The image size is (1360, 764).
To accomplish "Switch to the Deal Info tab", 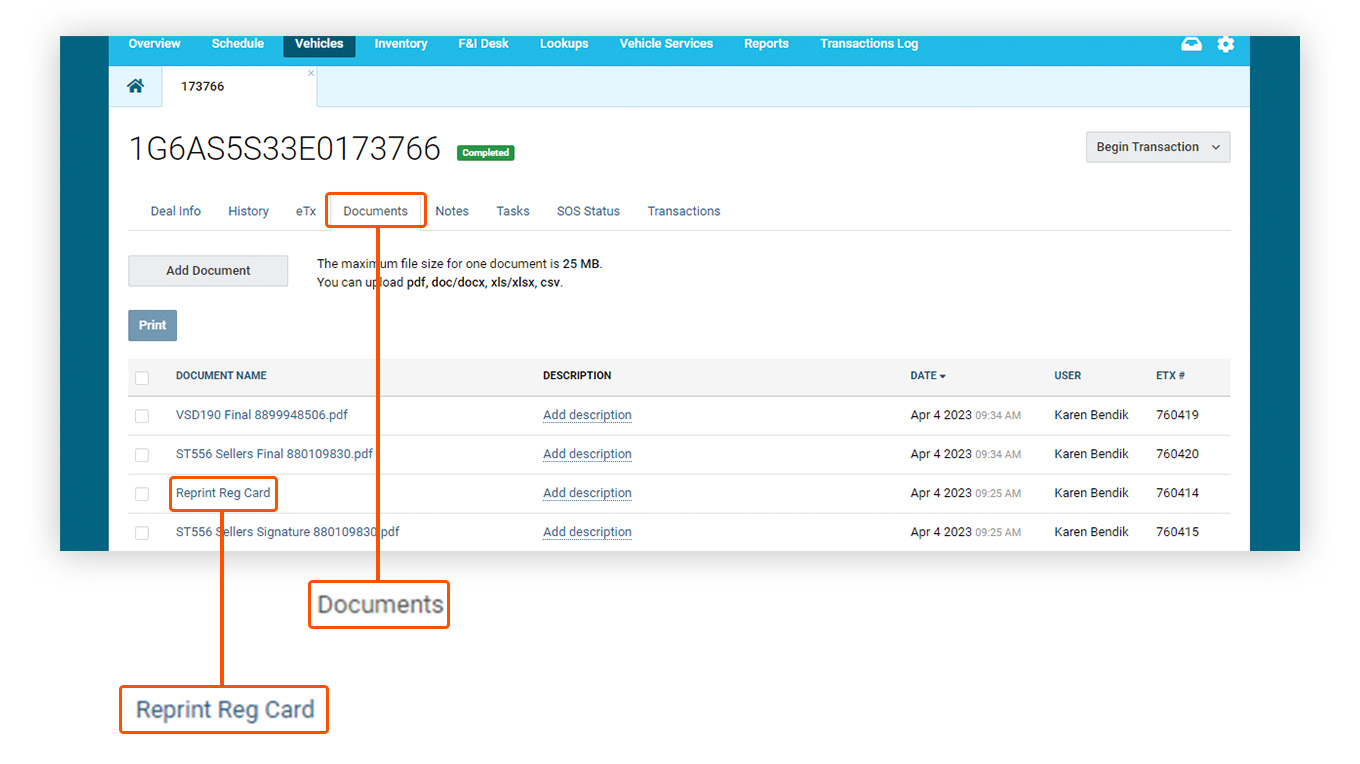I will 176,211.
